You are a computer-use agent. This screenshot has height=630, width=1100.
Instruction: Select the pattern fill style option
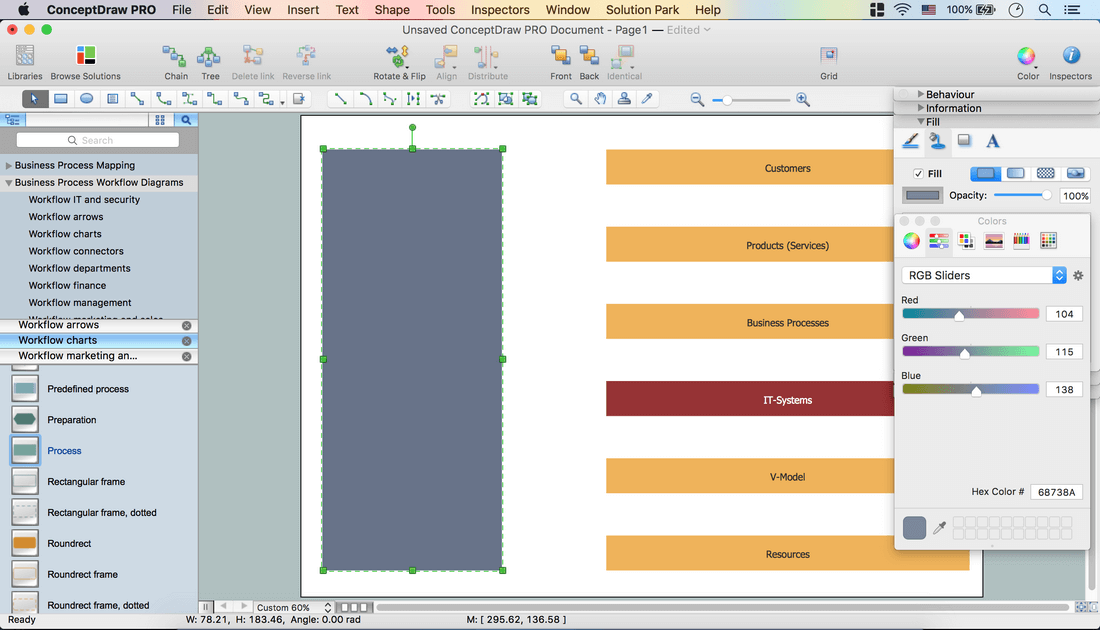click(x=1046, y=174)
